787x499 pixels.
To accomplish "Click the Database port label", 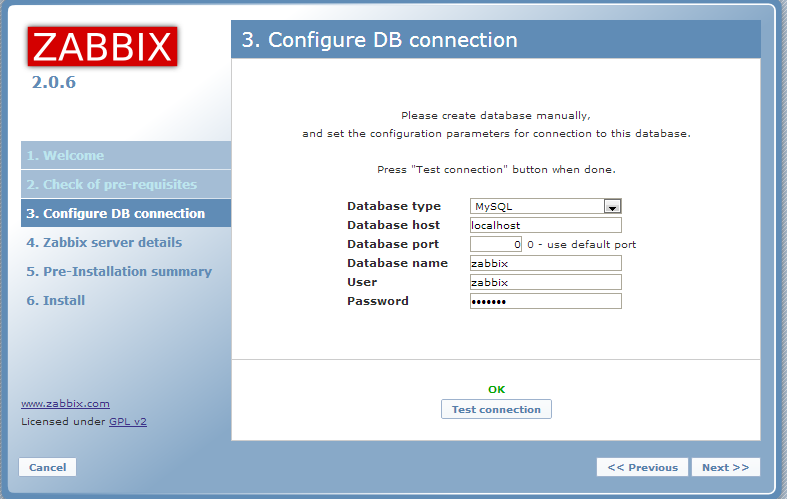I will (393, 244).
